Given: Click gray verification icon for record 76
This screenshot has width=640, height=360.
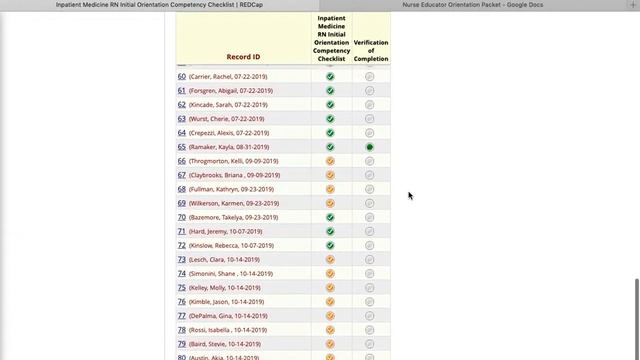Looking at the screenshot, I should point(369,302).
